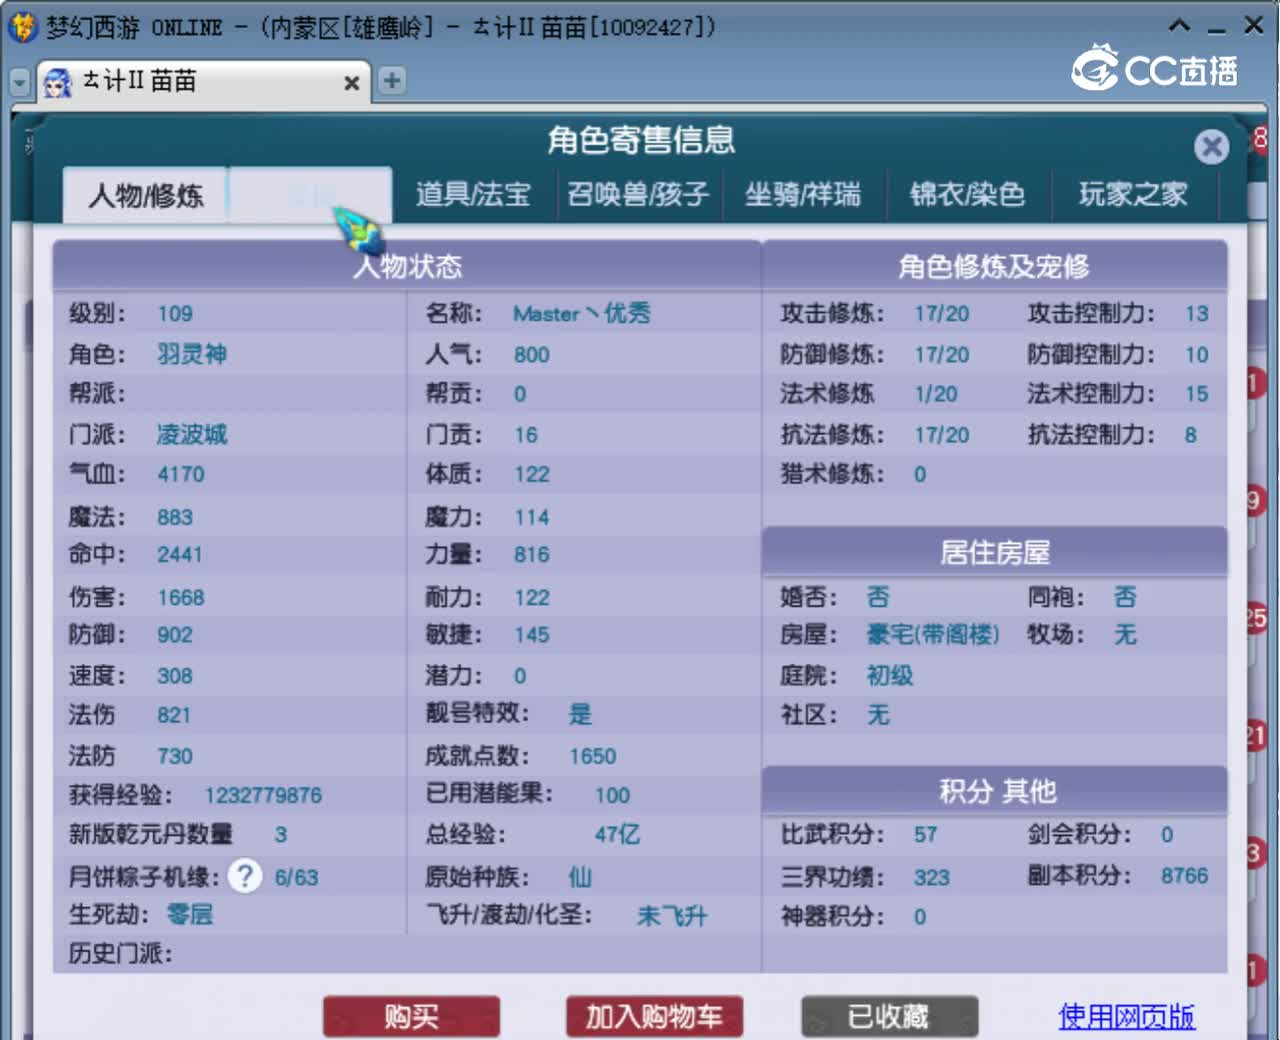This screenshot has height=1040, width=1280.
Task: Switch to the 召唤兽/孩子 tab
Action: pos(638,194)
